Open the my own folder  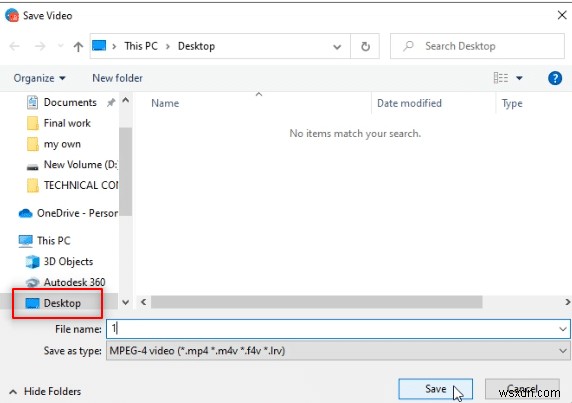(x=62, y=144)
